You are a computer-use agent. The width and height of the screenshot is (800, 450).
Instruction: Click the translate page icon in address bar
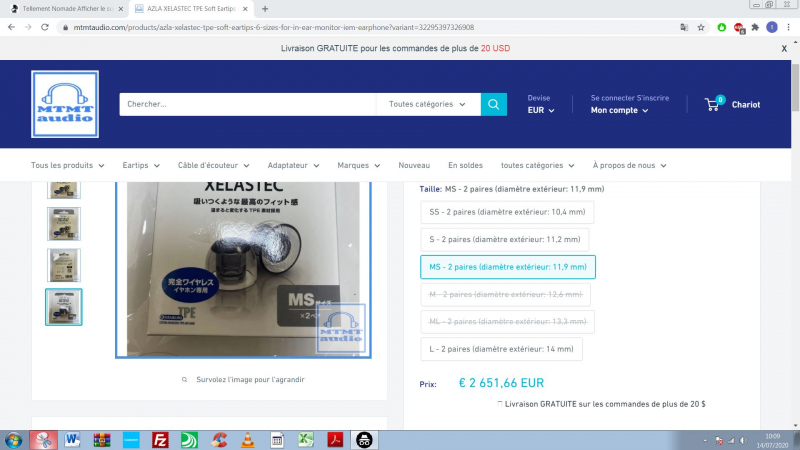click(x=684, y=27)
